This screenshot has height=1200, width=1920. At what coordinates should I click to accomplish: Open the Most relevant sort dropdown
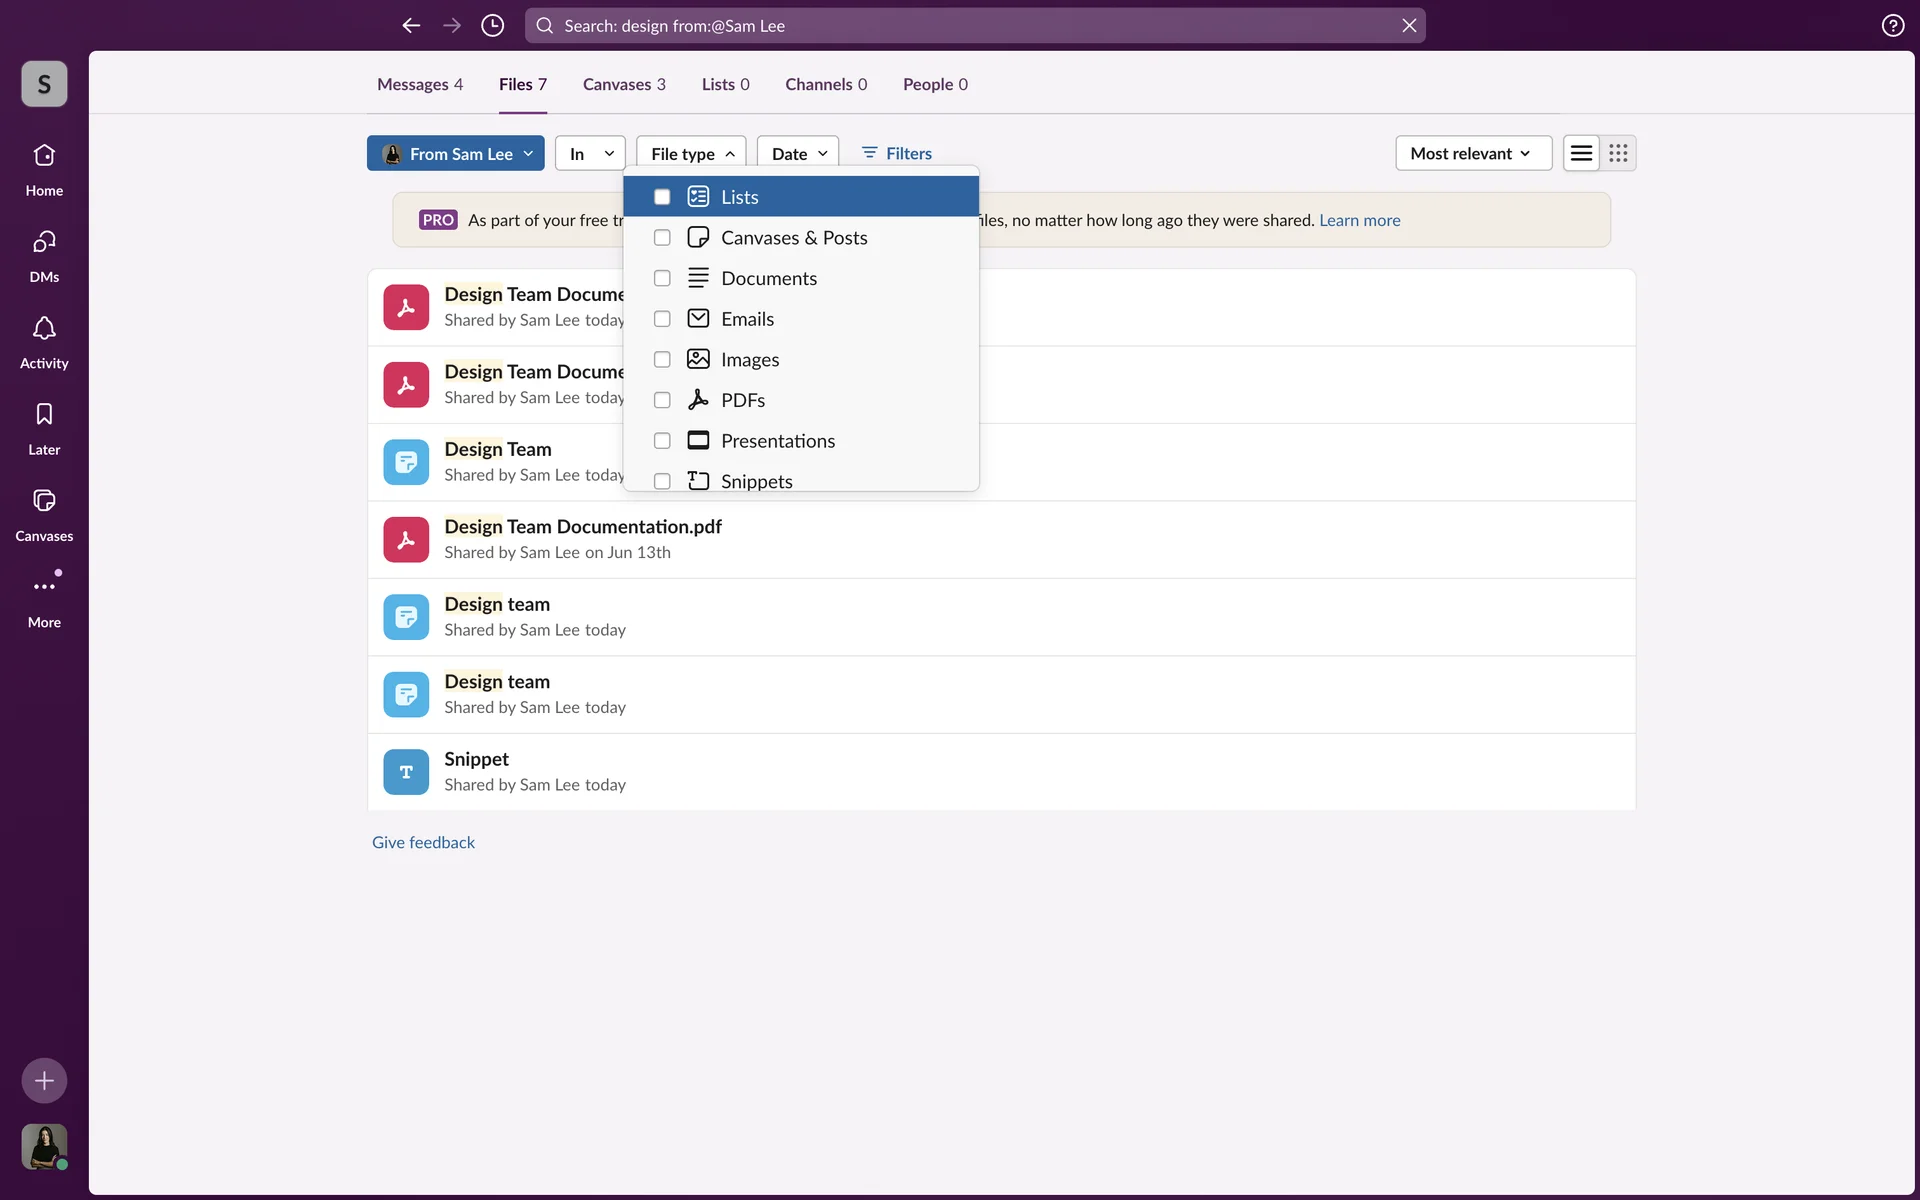[x=1472, y=153]
